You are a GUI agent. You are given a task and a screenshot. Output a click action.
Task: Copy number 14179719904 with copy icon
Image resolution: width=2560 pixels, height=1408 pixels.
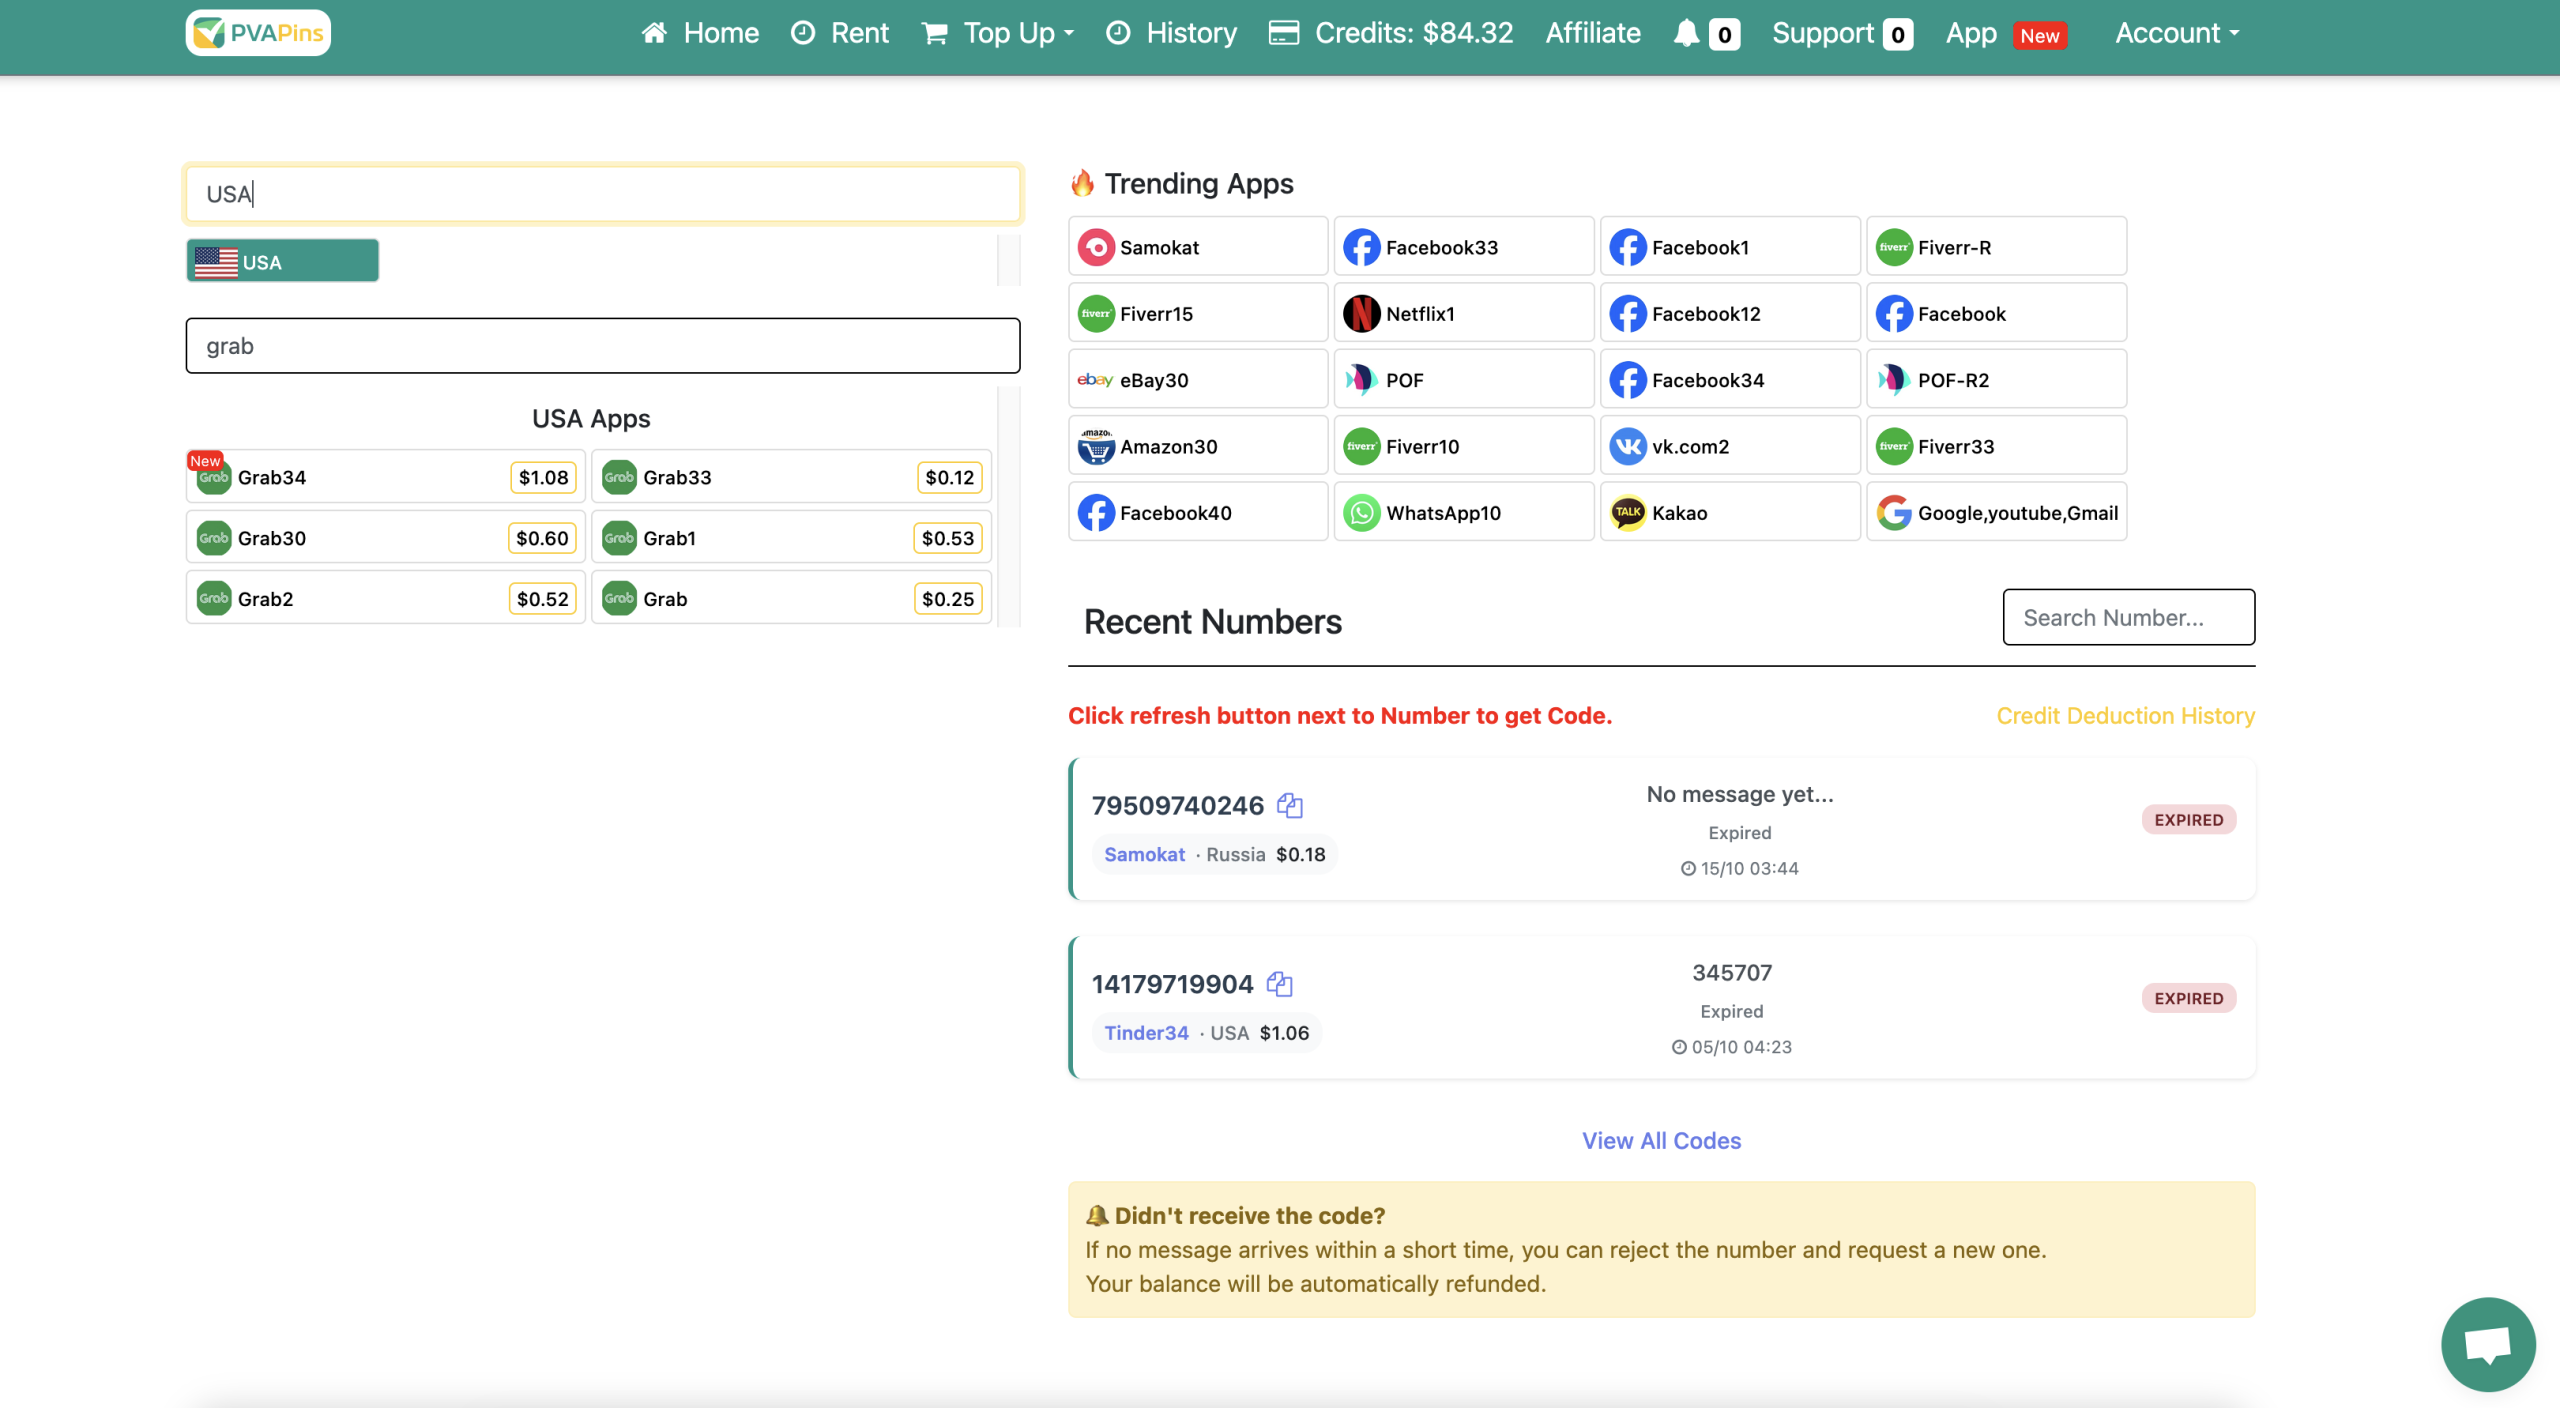point(1279,984)
